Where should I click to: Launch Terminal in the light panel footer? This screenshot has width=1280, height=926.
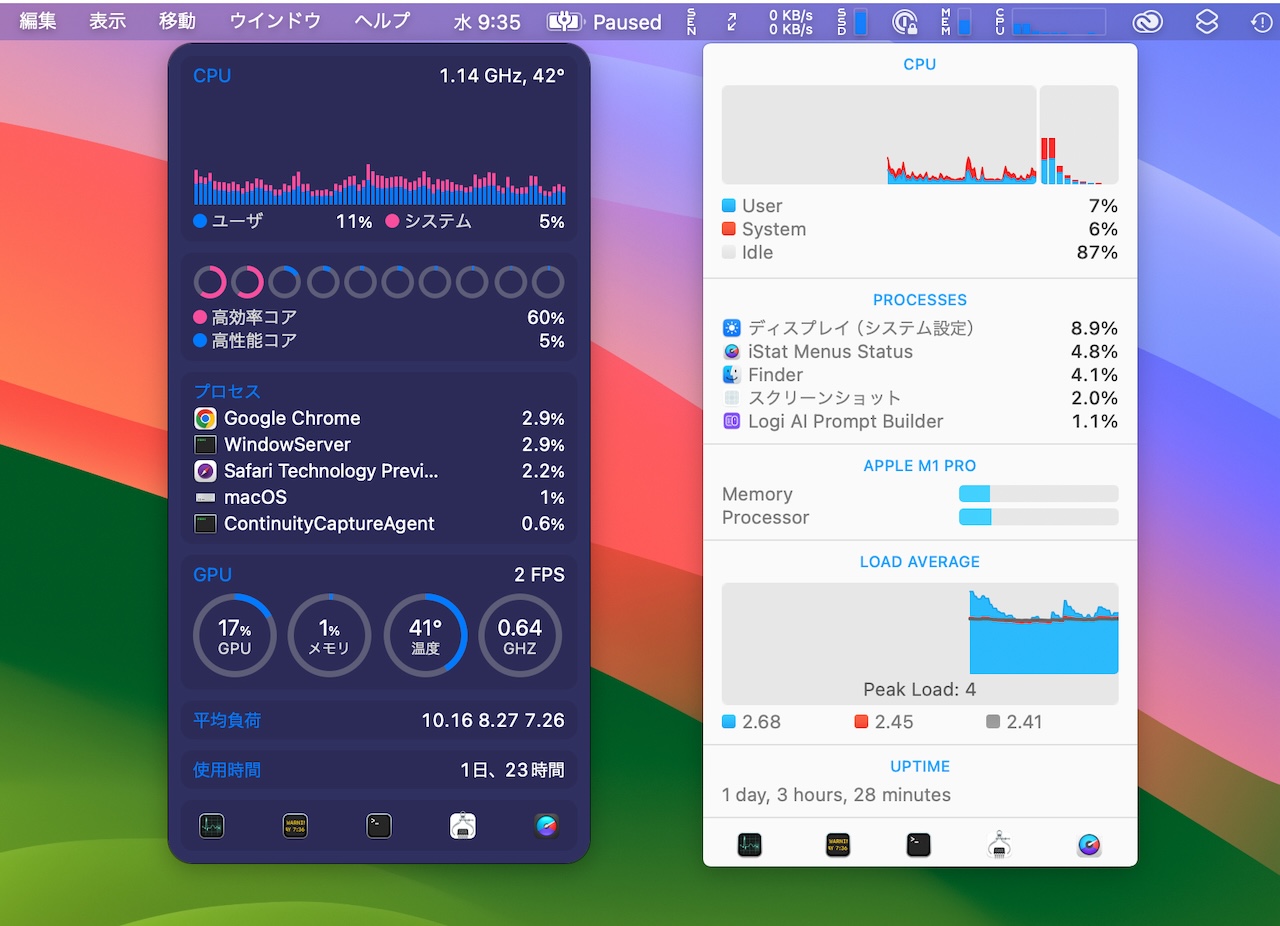click(x=919, y=845)
